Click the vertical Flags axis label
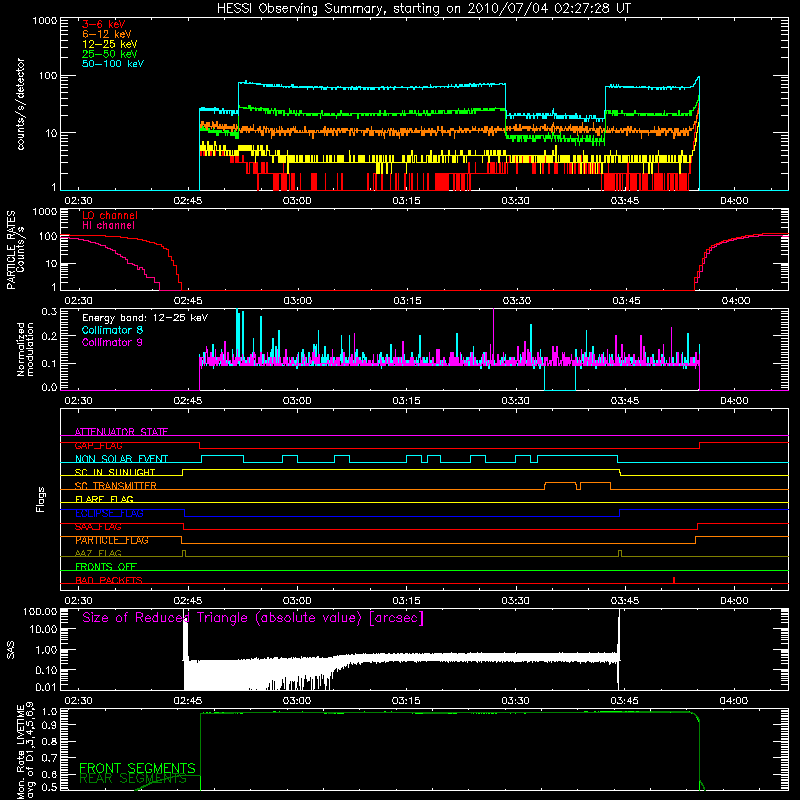Image resolution: width=800 pixels, height=800 pixels. (x=41, y=499)
